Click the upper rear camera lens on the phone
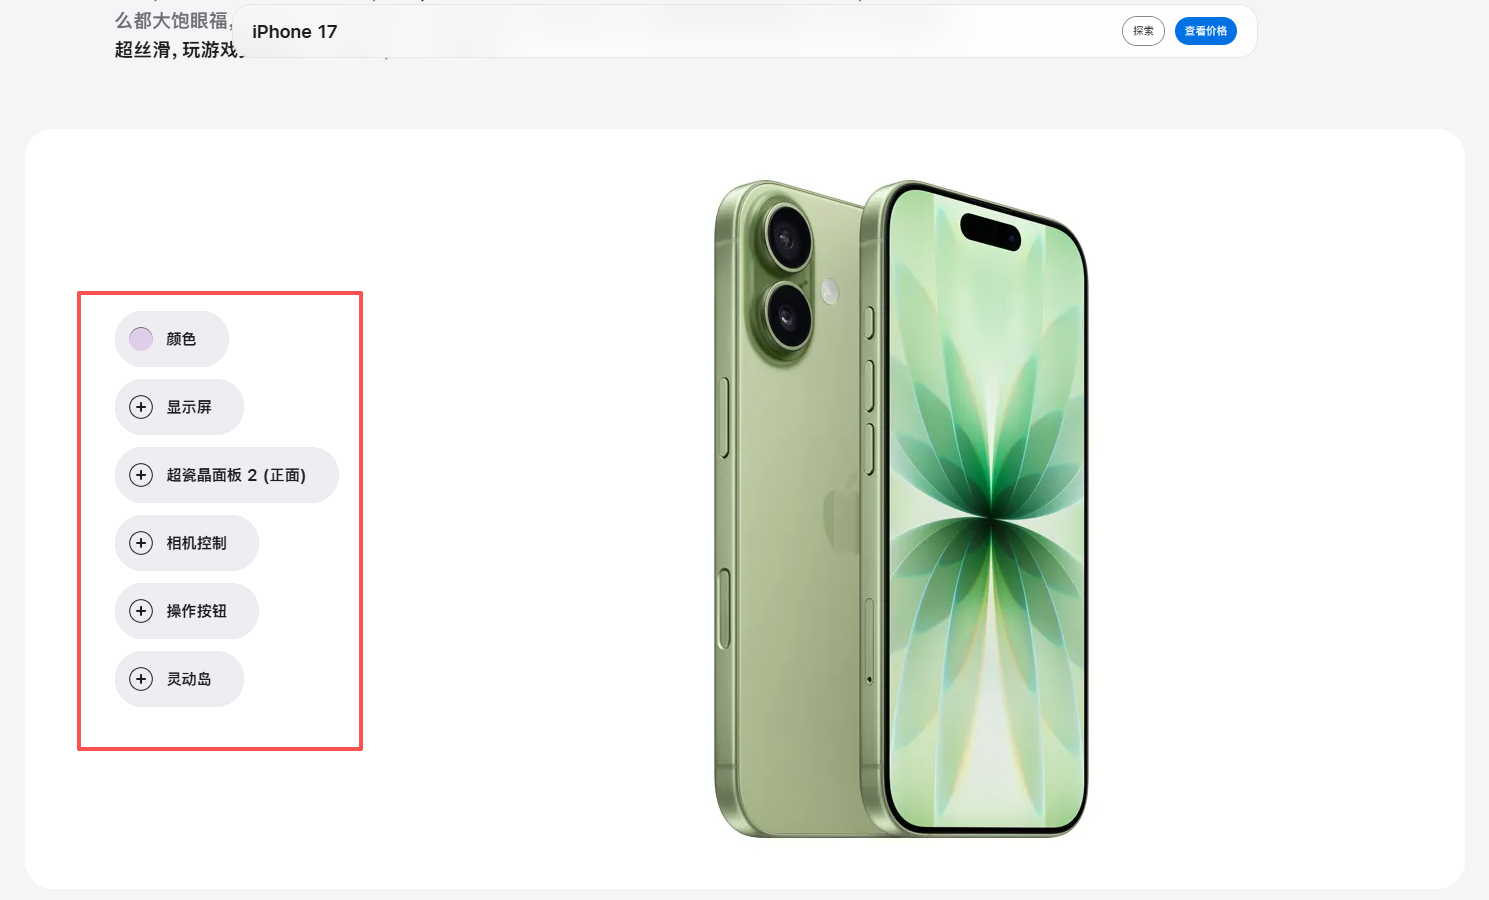This screenshot has height=900, width=1489. (788, 237)
